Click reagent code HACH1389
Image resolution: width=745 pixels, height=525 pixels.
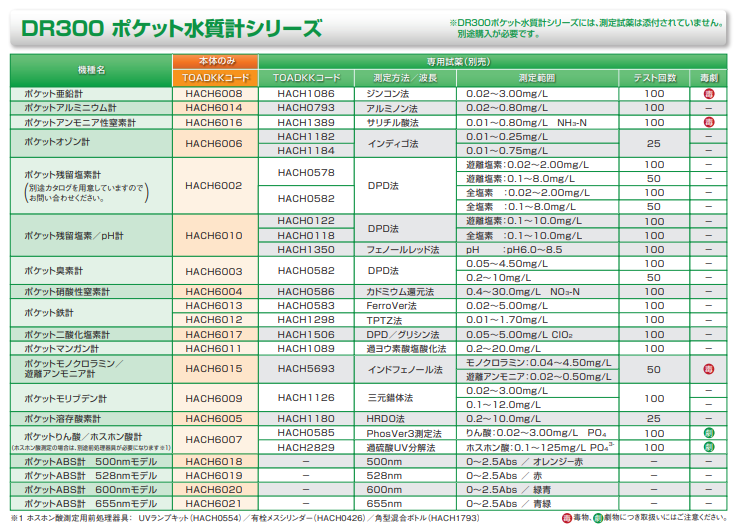coord(306,122)
